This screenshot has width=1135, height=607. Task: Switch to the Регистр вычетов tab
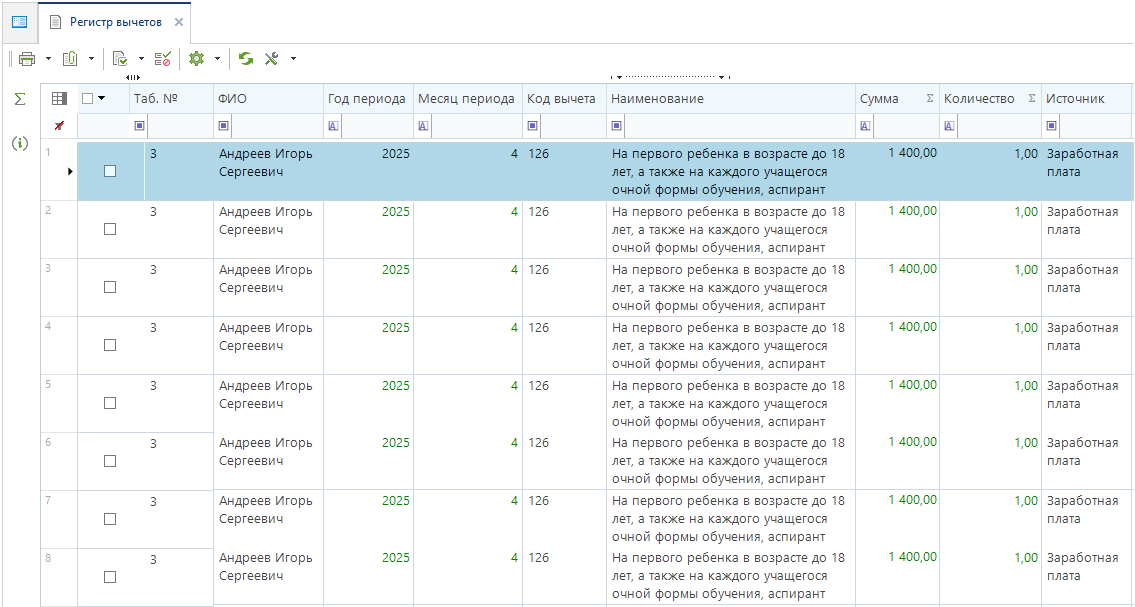[x=114, y=22]
